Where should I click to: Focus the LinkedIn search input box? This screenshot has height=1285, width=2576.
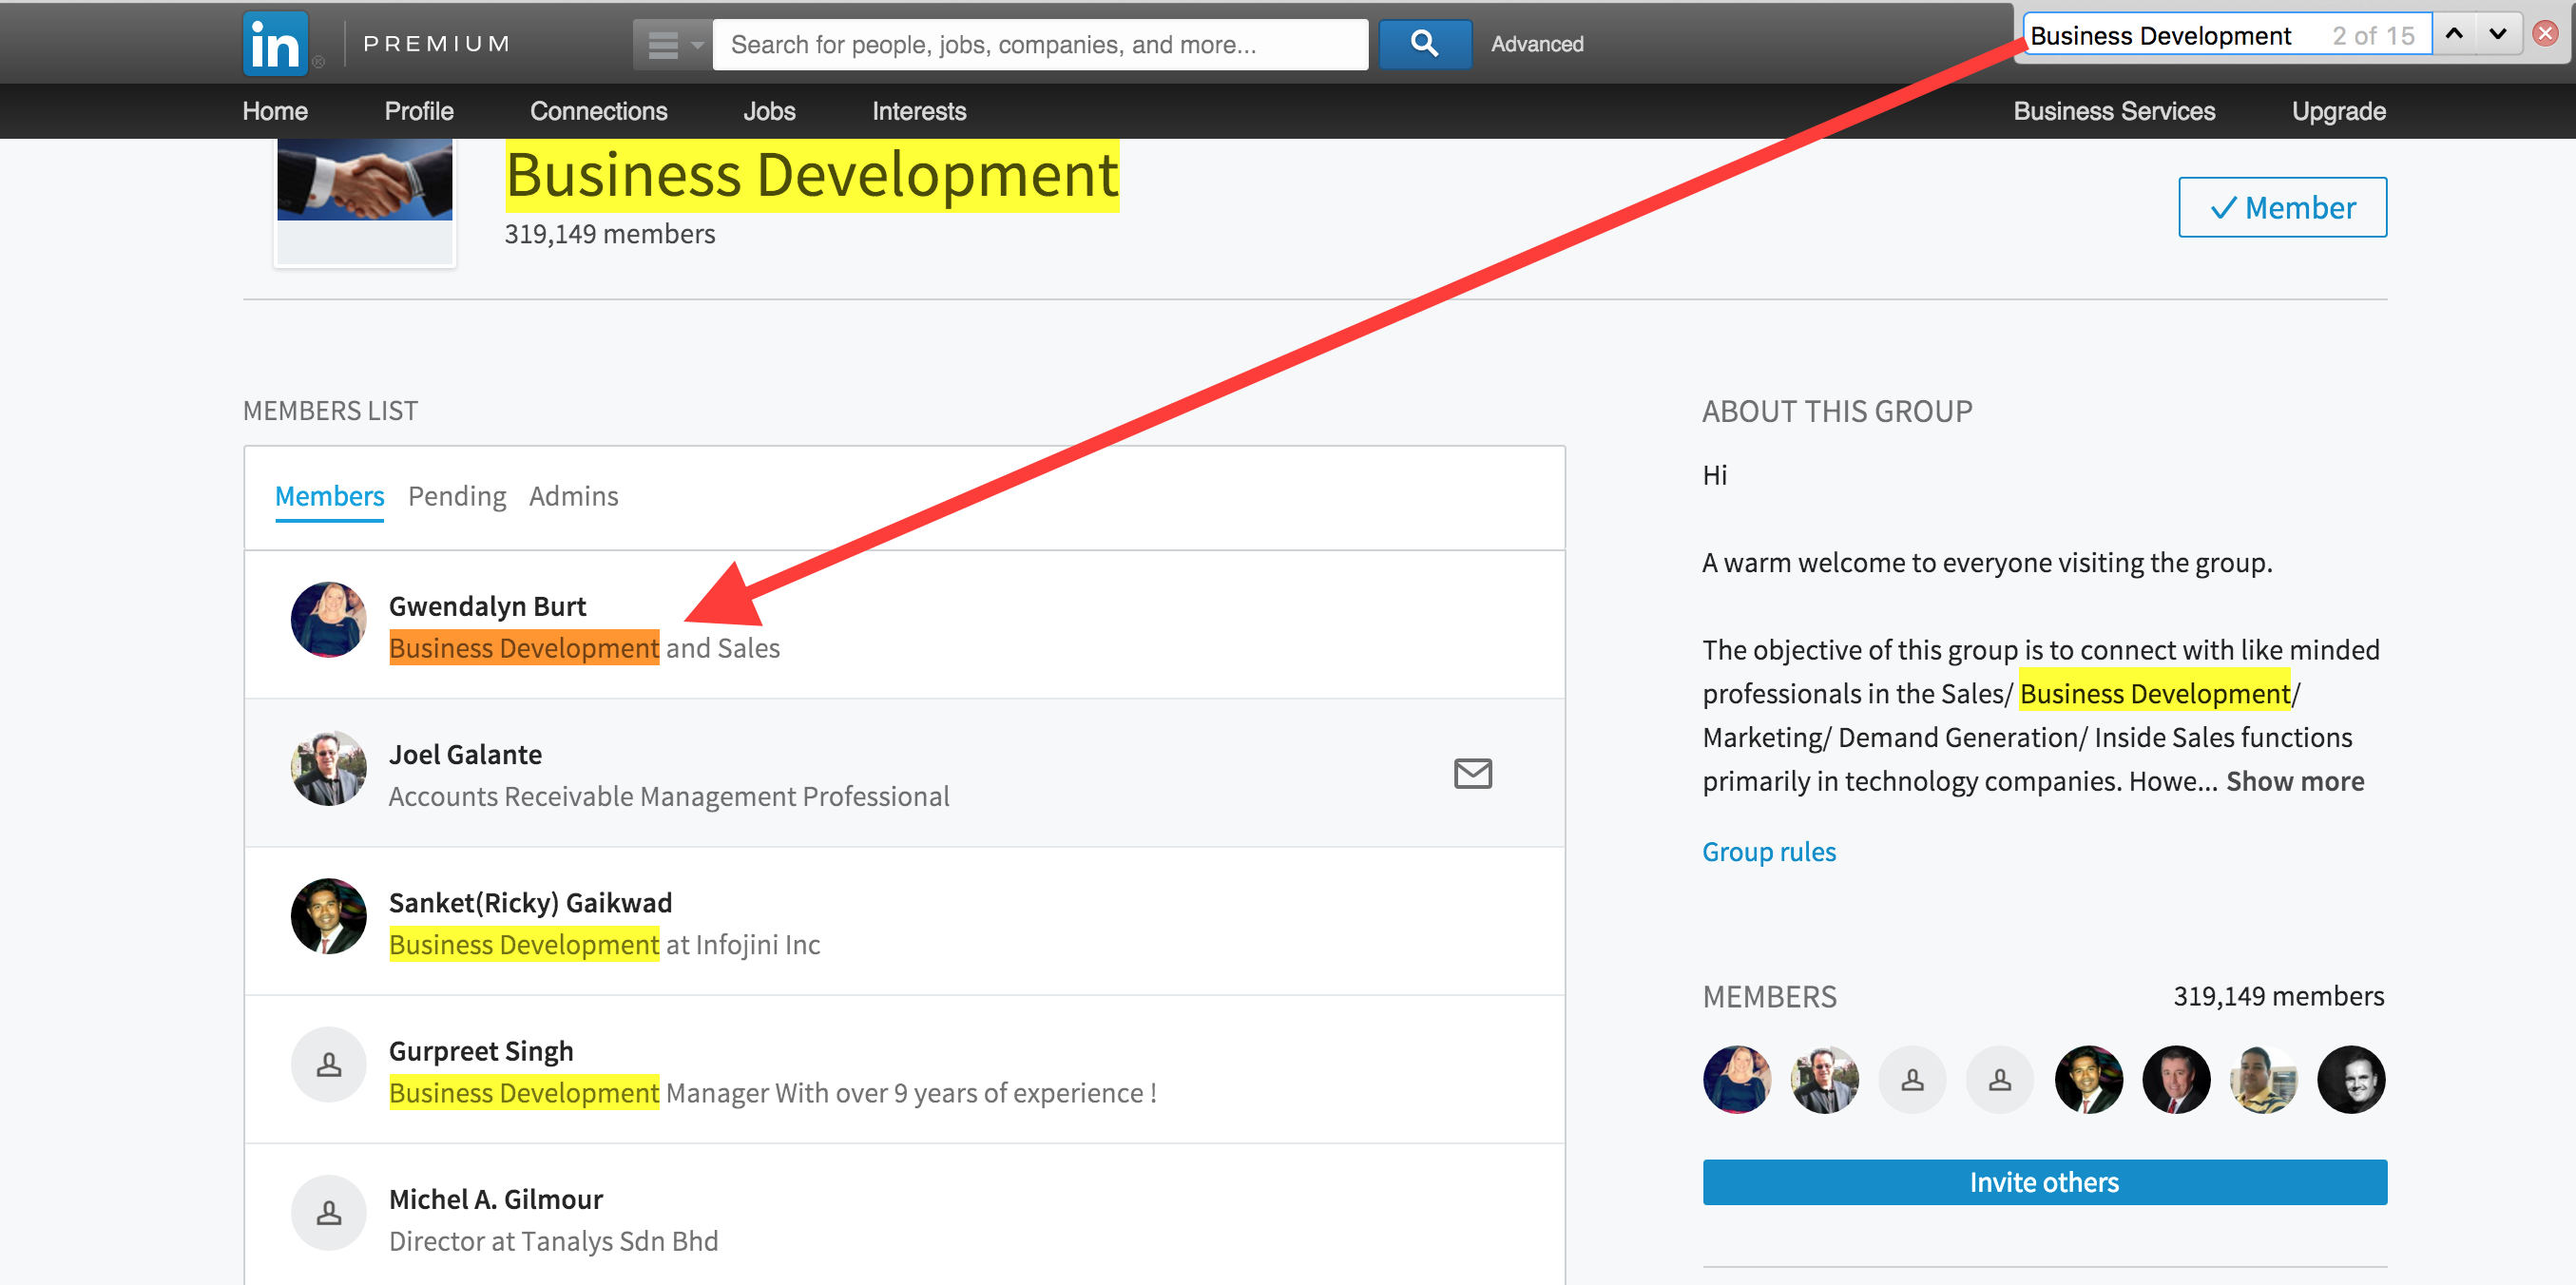coord(1040,45)
